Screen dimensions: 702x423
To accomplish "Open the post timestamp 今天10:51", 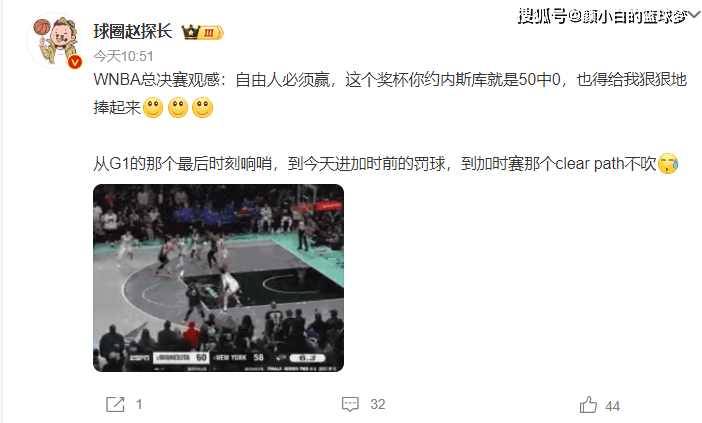I will (124, 56).
